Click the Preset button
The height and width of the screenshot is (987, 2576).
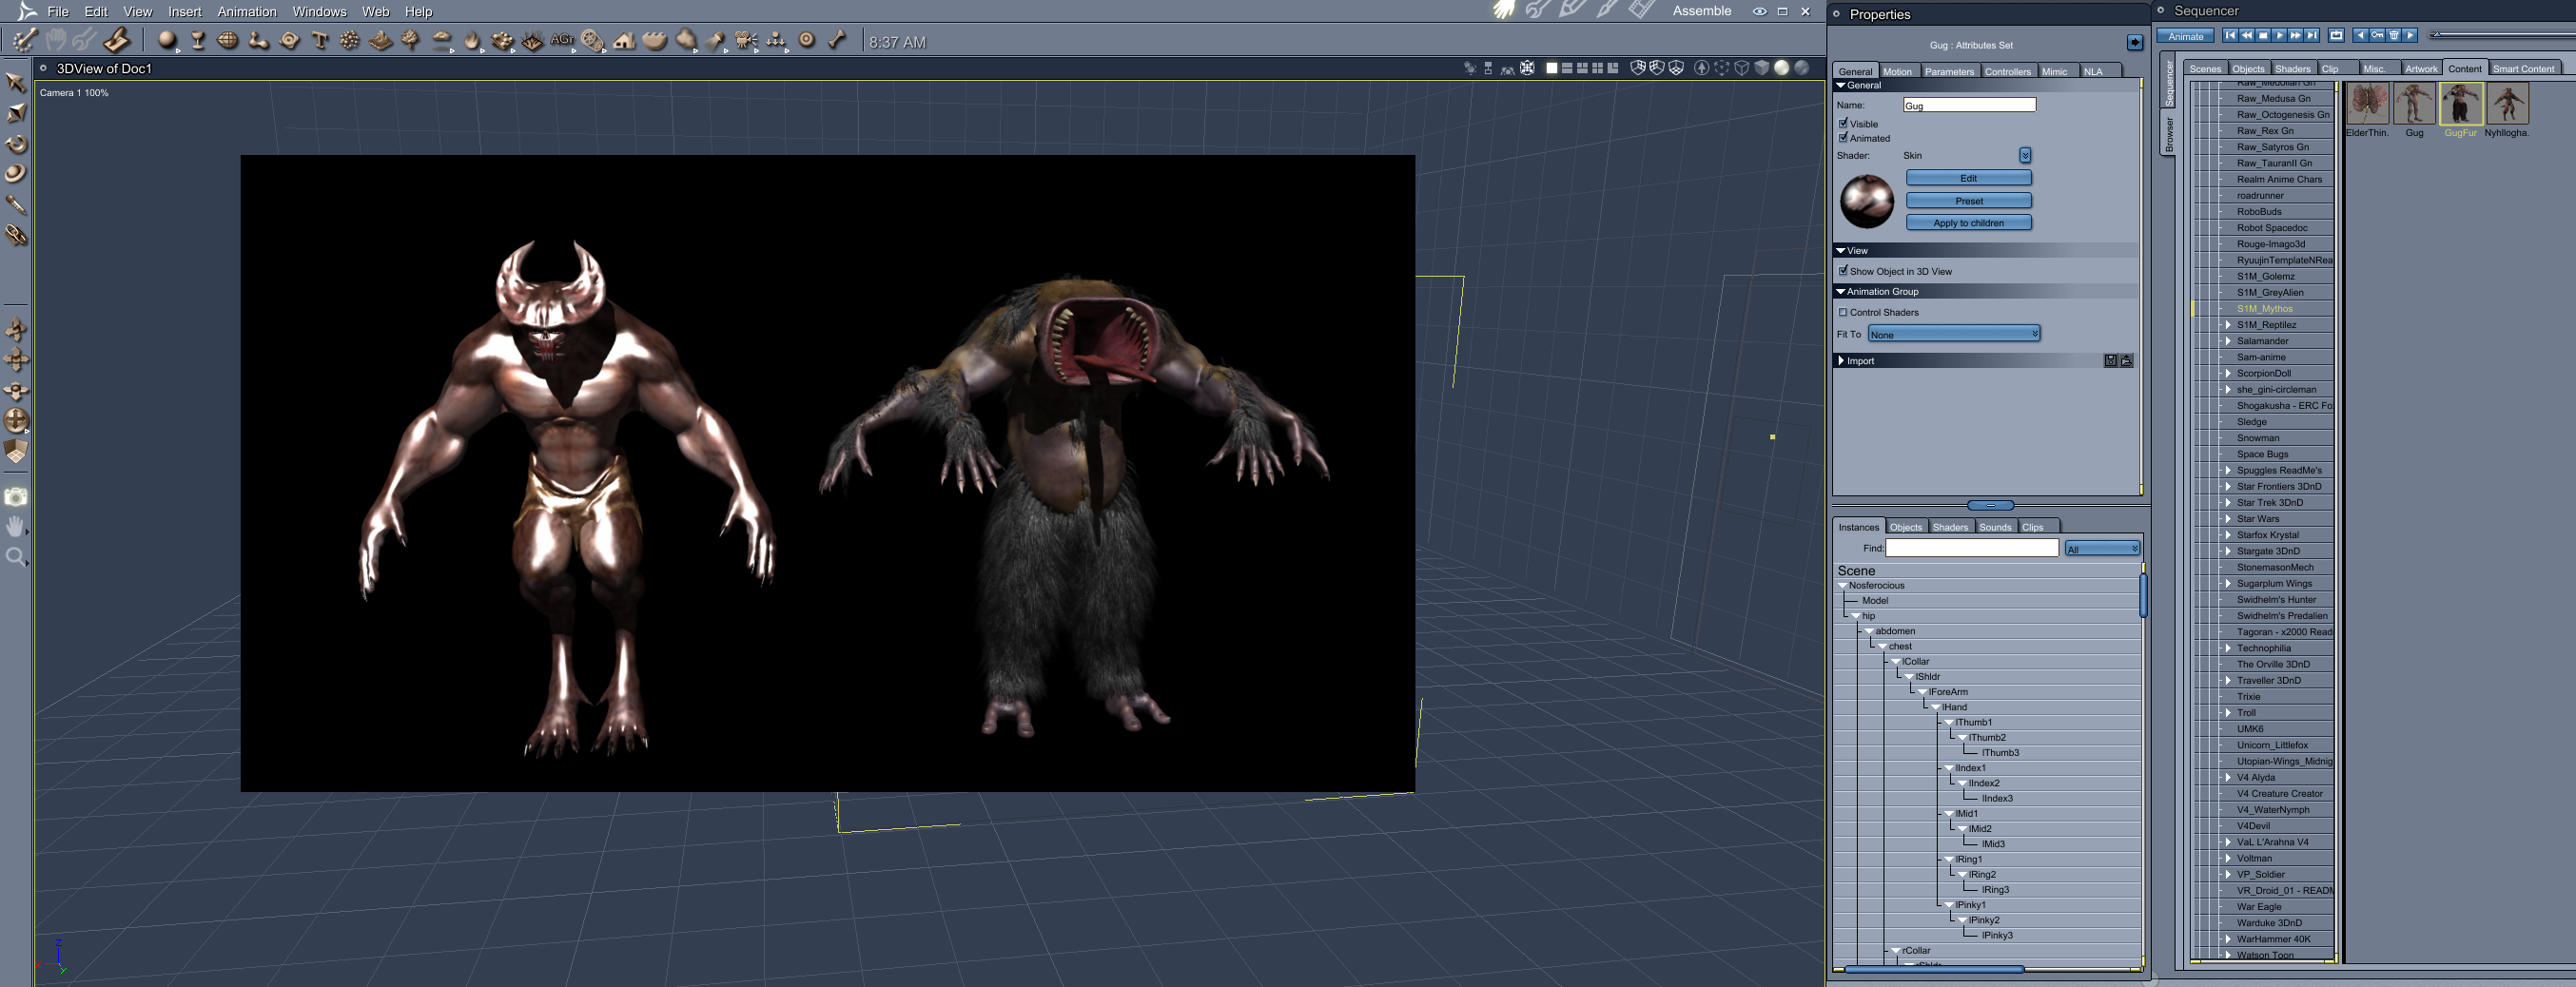(x=1968, y=200)
